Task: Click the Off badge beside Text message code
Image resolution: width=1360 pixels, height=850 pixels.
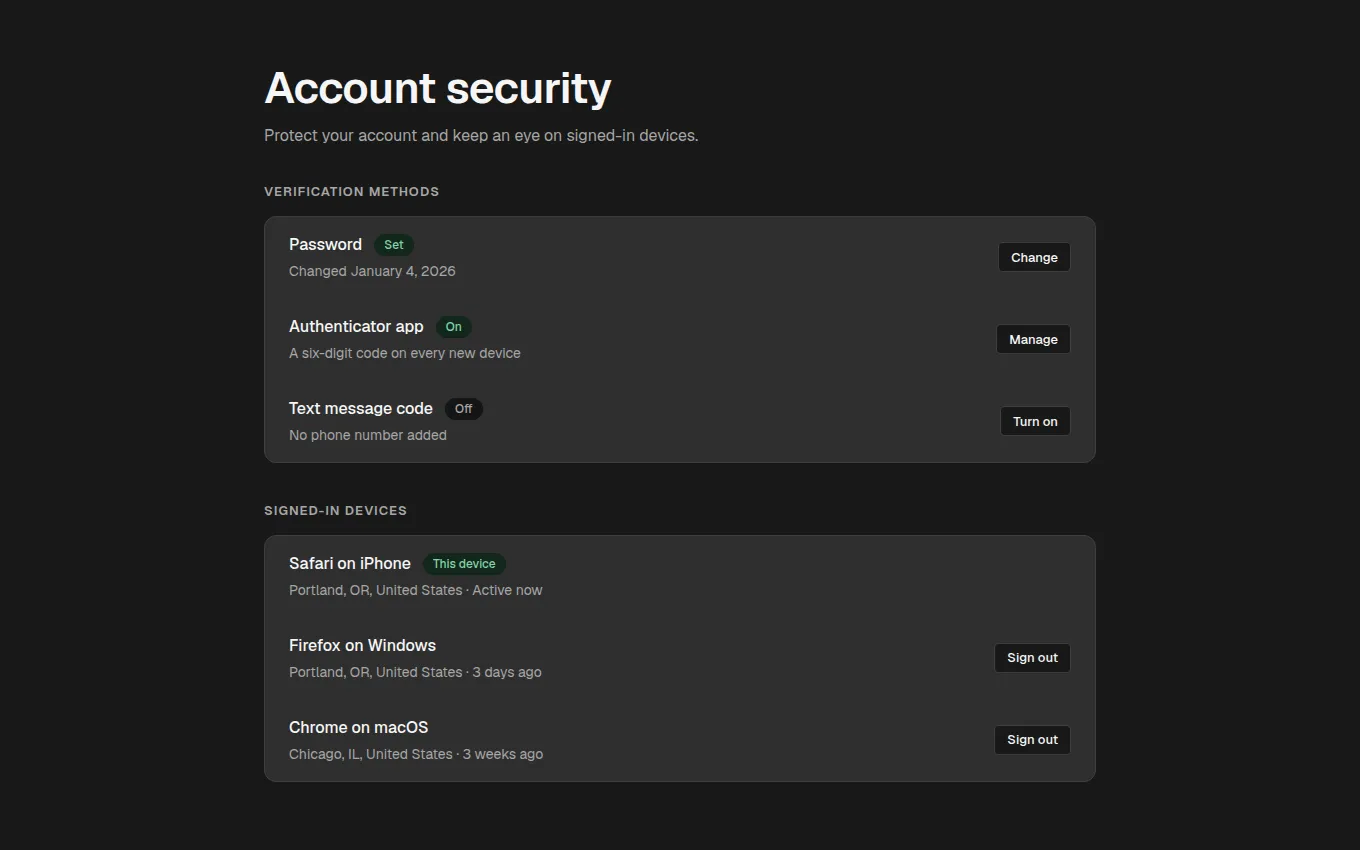Action: [464, 409]
